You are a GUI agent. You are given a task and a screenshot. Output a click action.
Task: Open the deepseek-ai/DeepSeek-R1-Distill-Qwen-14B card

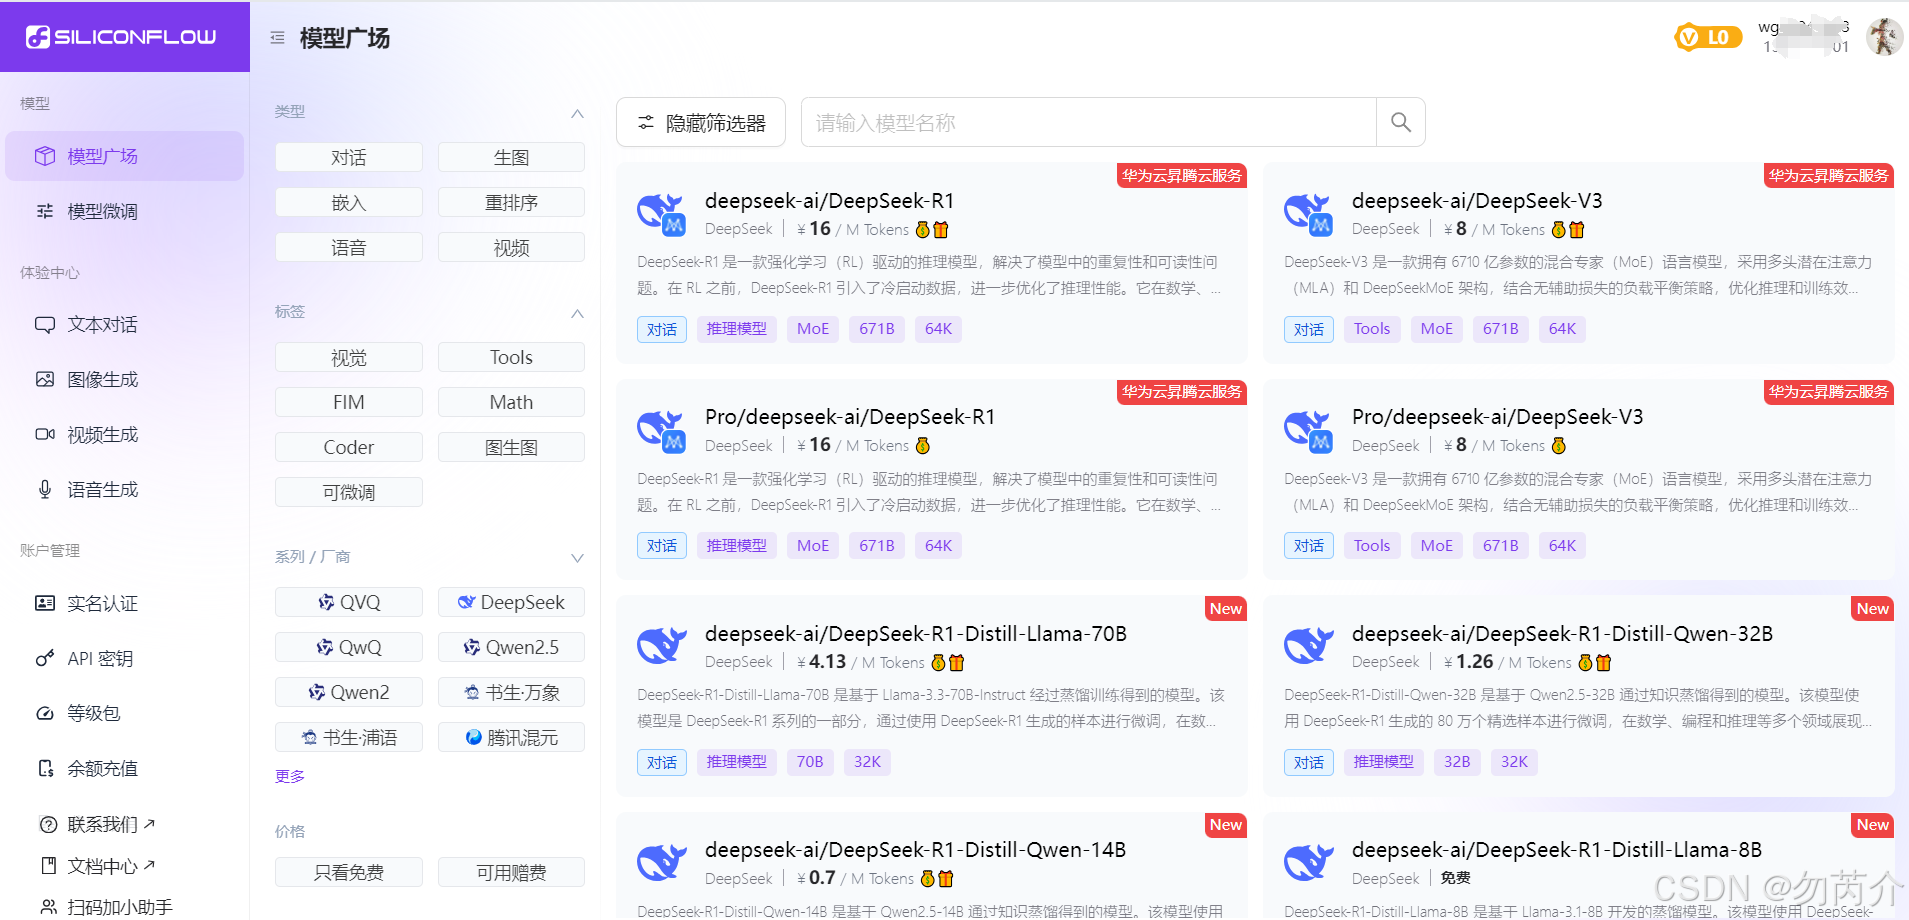tap(931, 866)
